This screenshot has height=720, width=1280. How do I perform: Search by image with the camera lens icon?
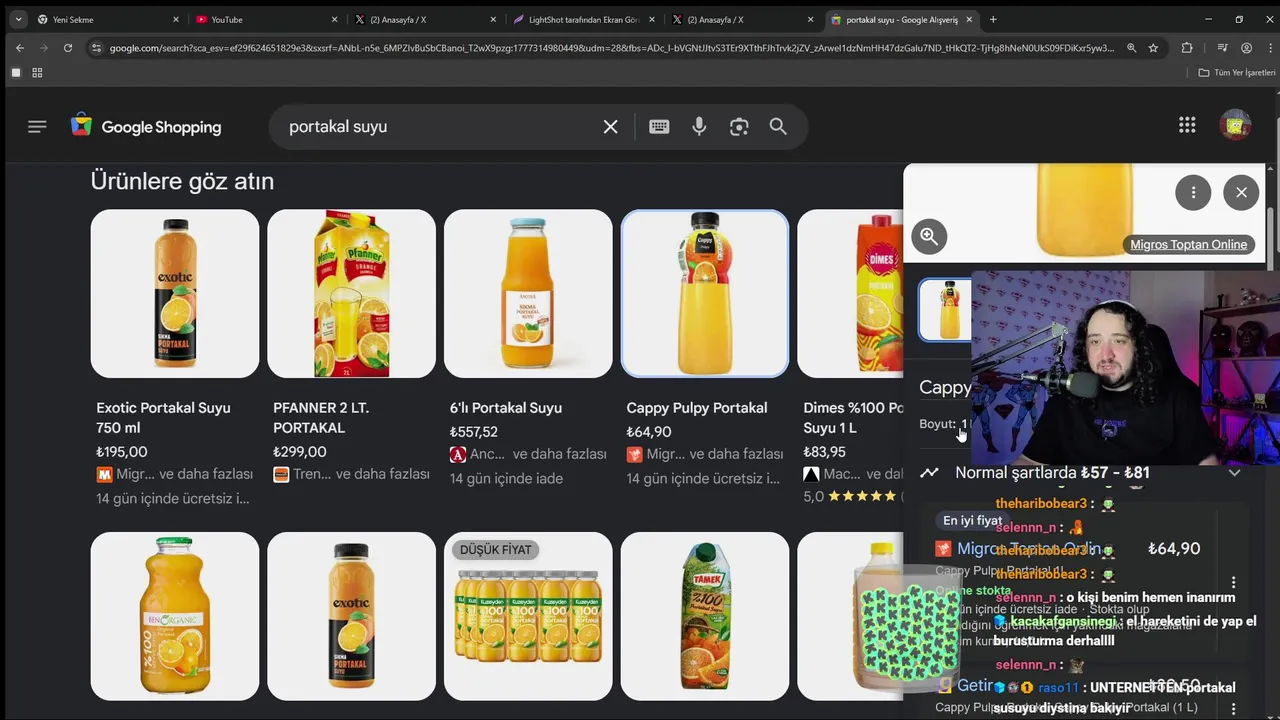[739, 127]
